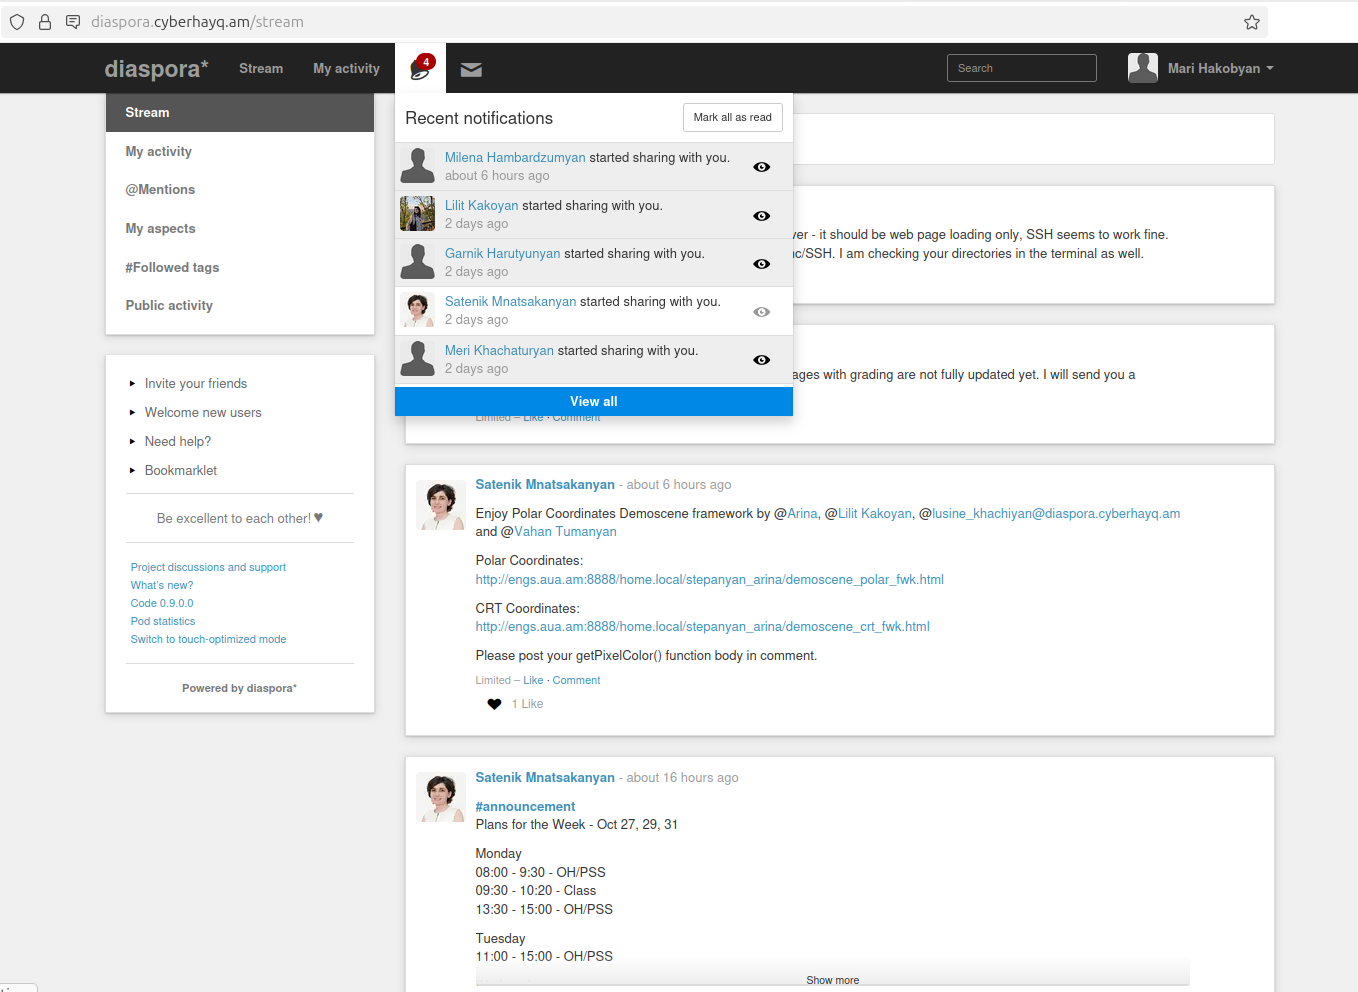Click Satenik Mnatsakanyan's notification avatar
The height and width of the screenshot is (992, 1358).
(417, 310)
